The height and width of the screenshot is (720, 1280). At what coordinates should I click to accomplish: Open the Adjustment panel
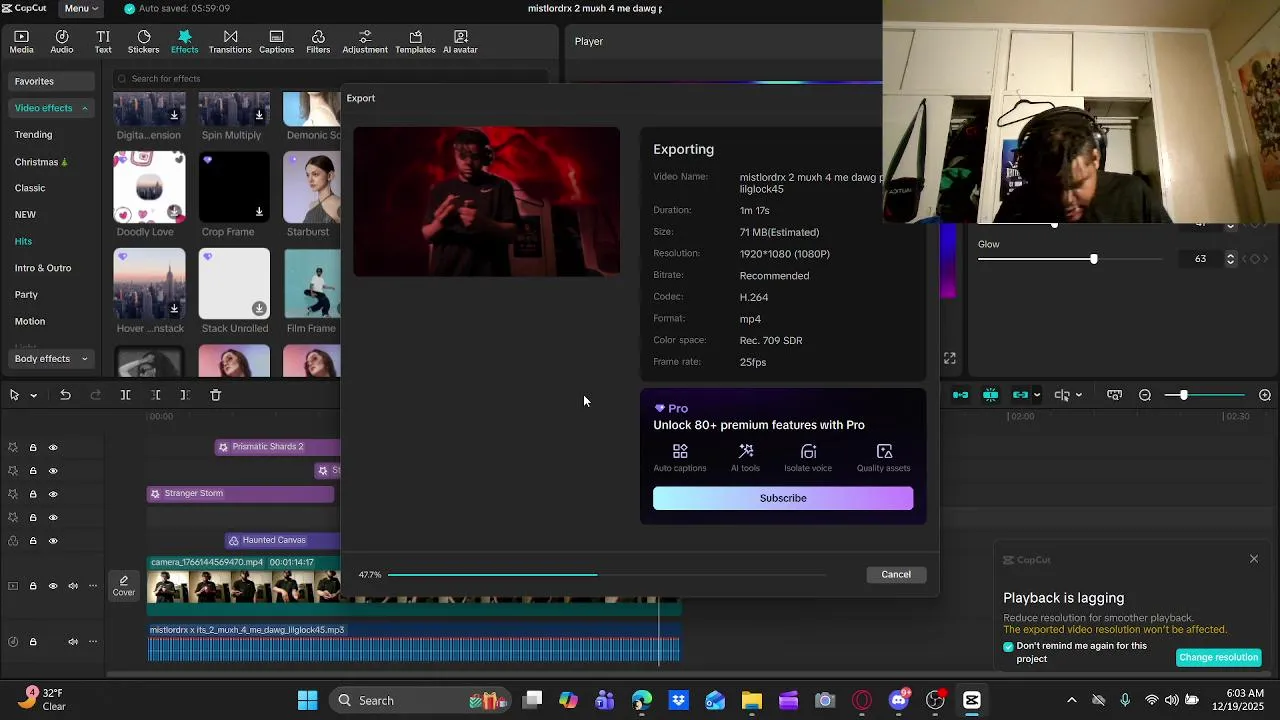click(x=365, y=42)
